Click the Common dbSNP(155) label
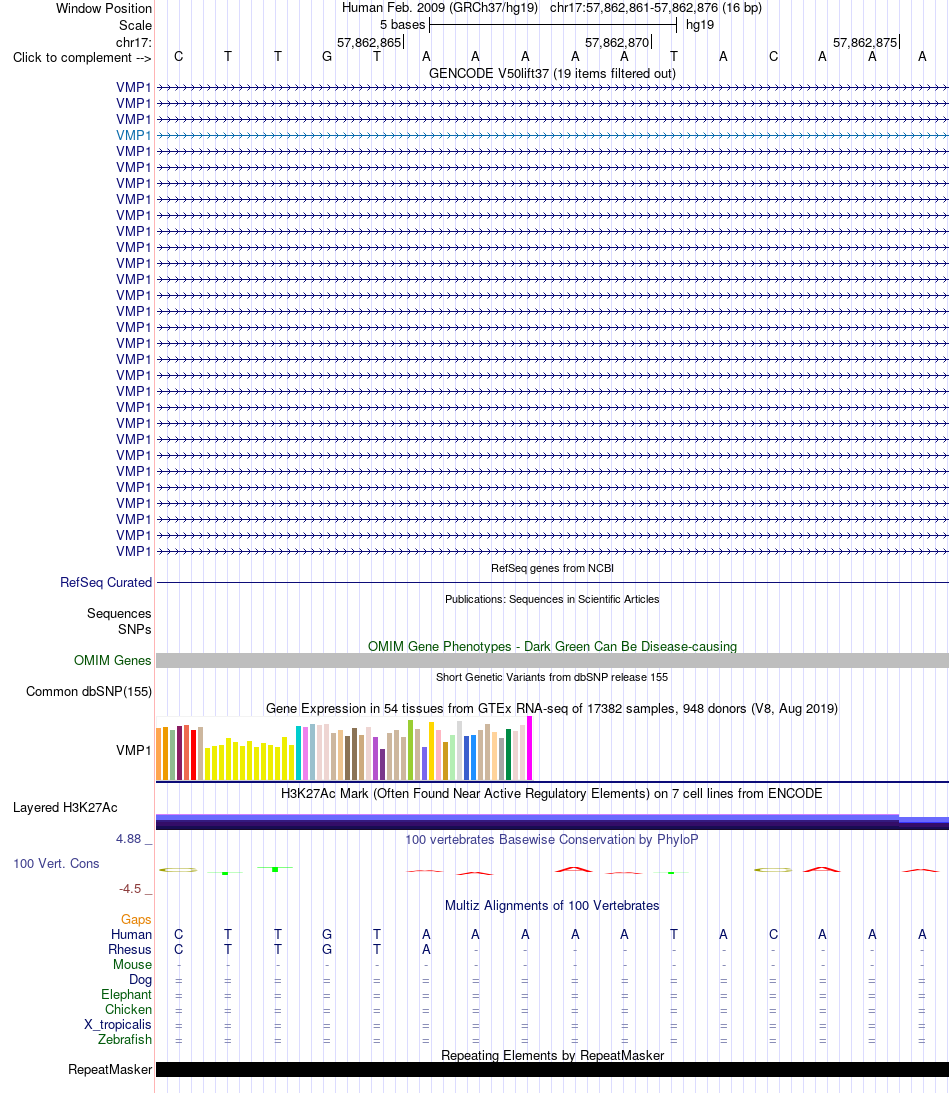 click(89, 691)
